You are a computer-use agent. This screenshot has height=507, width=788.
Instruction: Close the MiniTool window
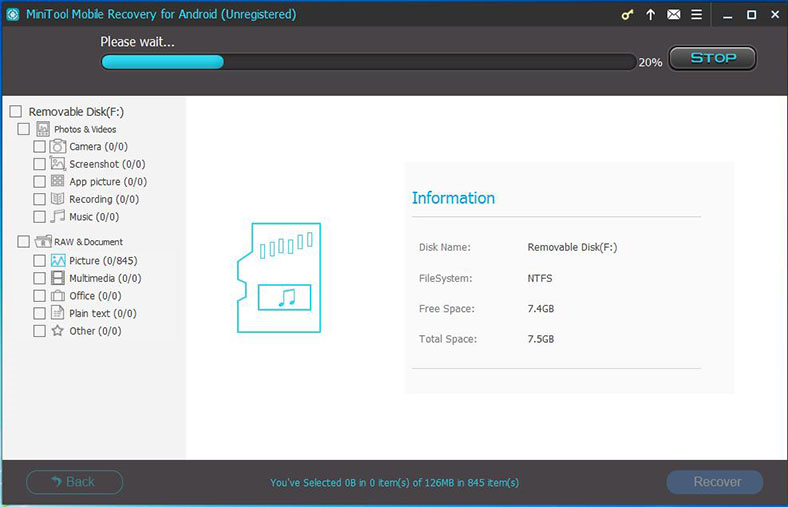(x=775, y=15)
